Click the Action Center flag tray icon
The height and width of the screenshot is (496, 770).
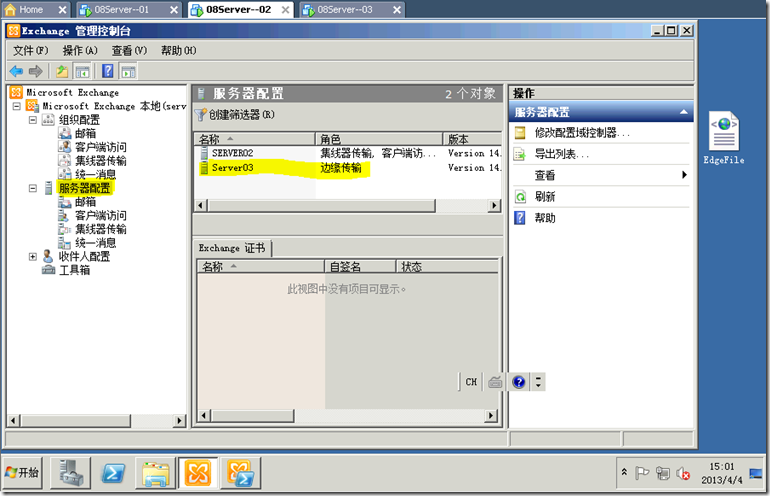click(642, 473)
